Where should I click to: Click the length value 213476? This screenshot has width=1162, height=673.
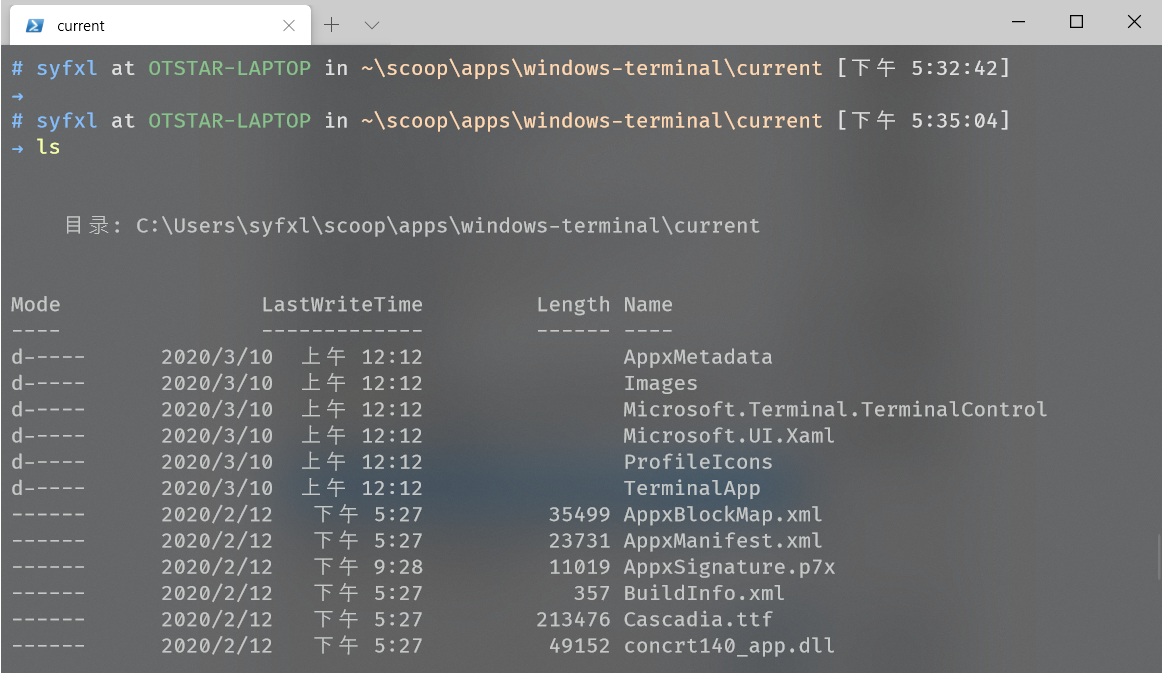tap(573, 620)
